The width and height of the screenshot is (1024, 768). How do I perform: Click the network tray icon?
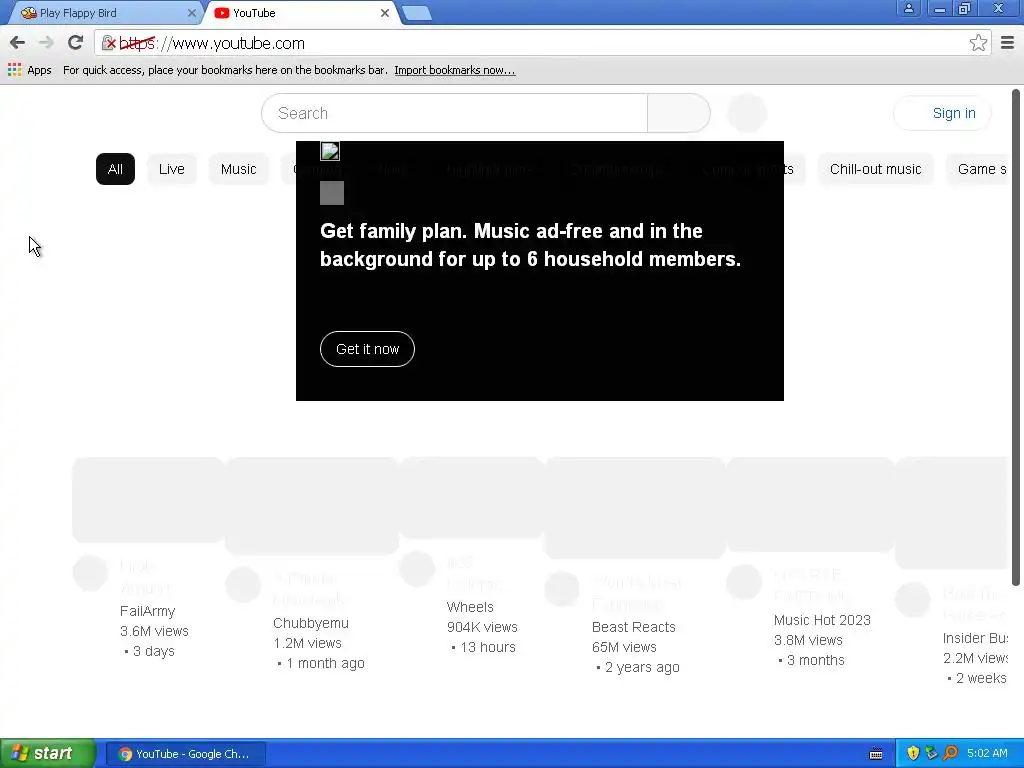click(931, 753)
